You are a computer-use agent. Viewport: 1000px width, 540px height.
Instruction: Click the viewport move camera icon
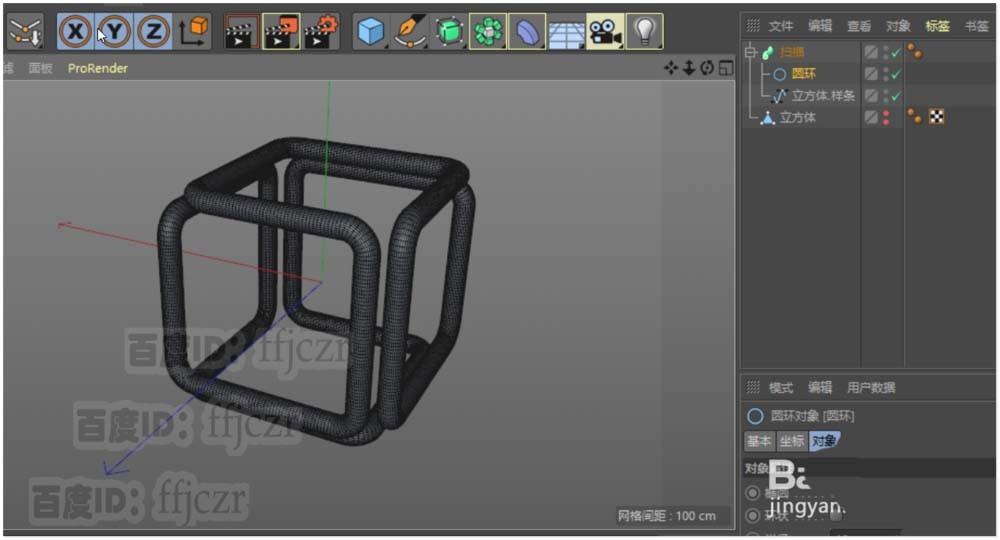click(671, 68)
